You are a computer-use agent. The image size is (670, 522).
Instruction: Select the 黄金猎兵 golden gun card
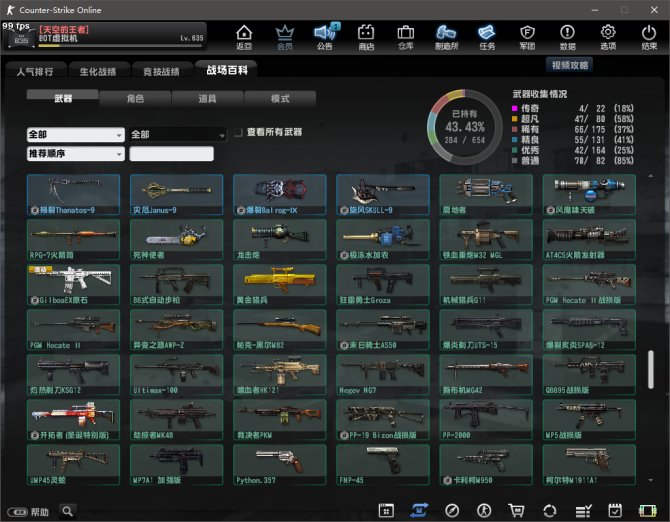coord(280,284)
